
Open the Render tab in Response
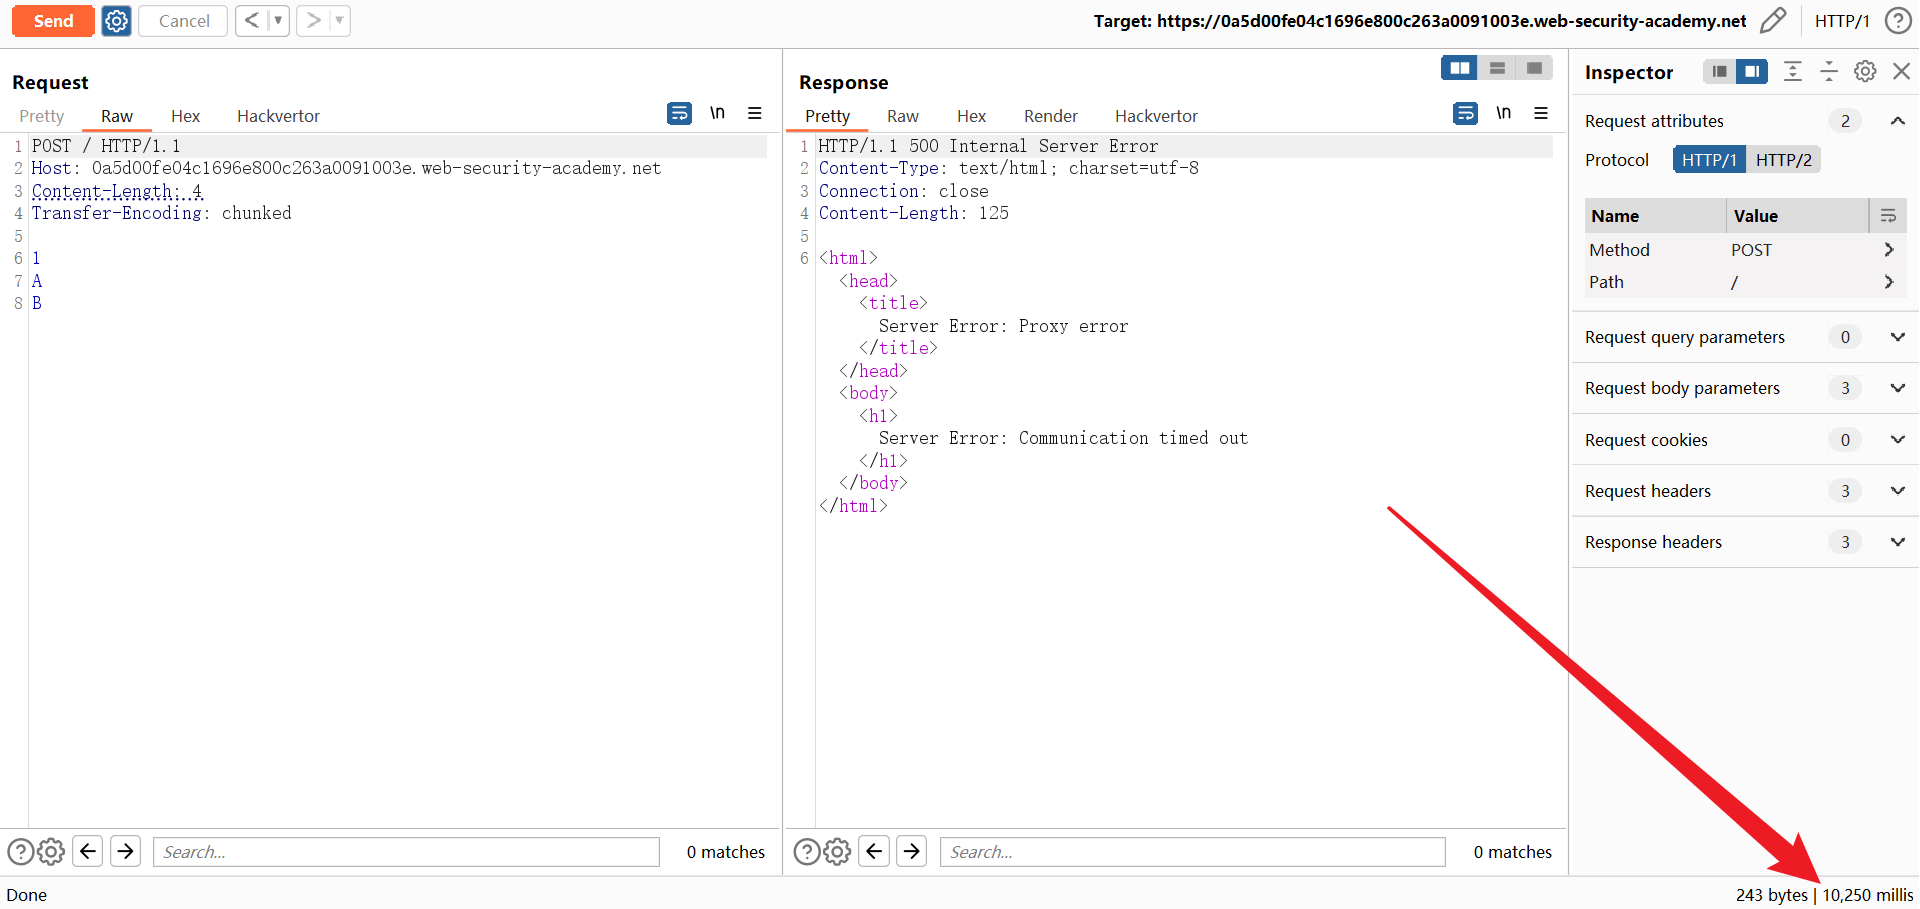1050,116
